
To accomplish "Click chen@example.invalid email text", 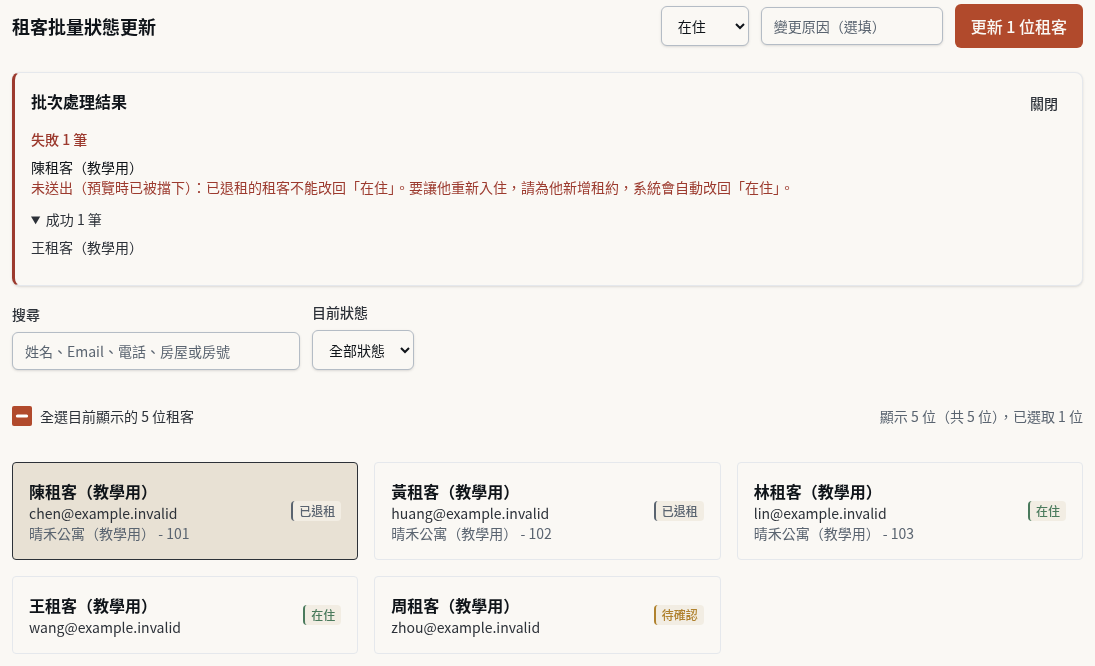I will [103, 514].
